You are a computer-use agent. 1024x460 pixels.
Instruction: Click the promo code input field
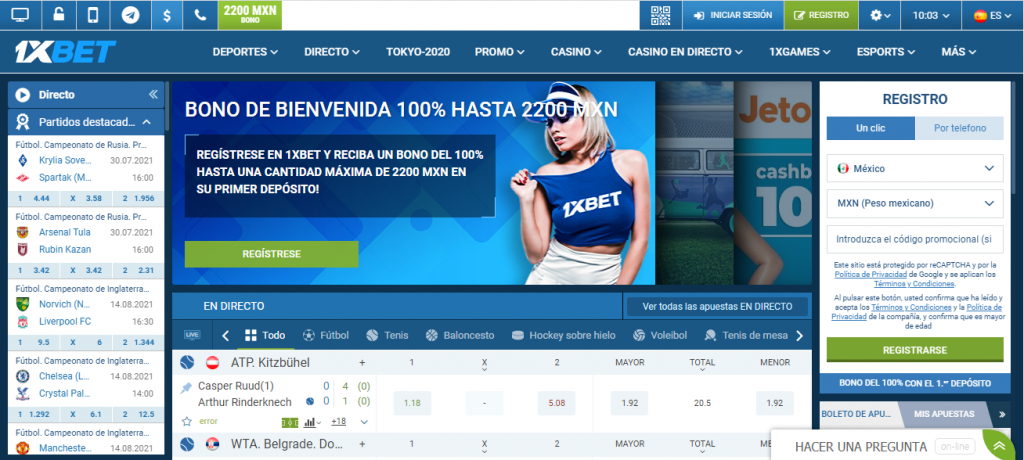click(915, 239)
